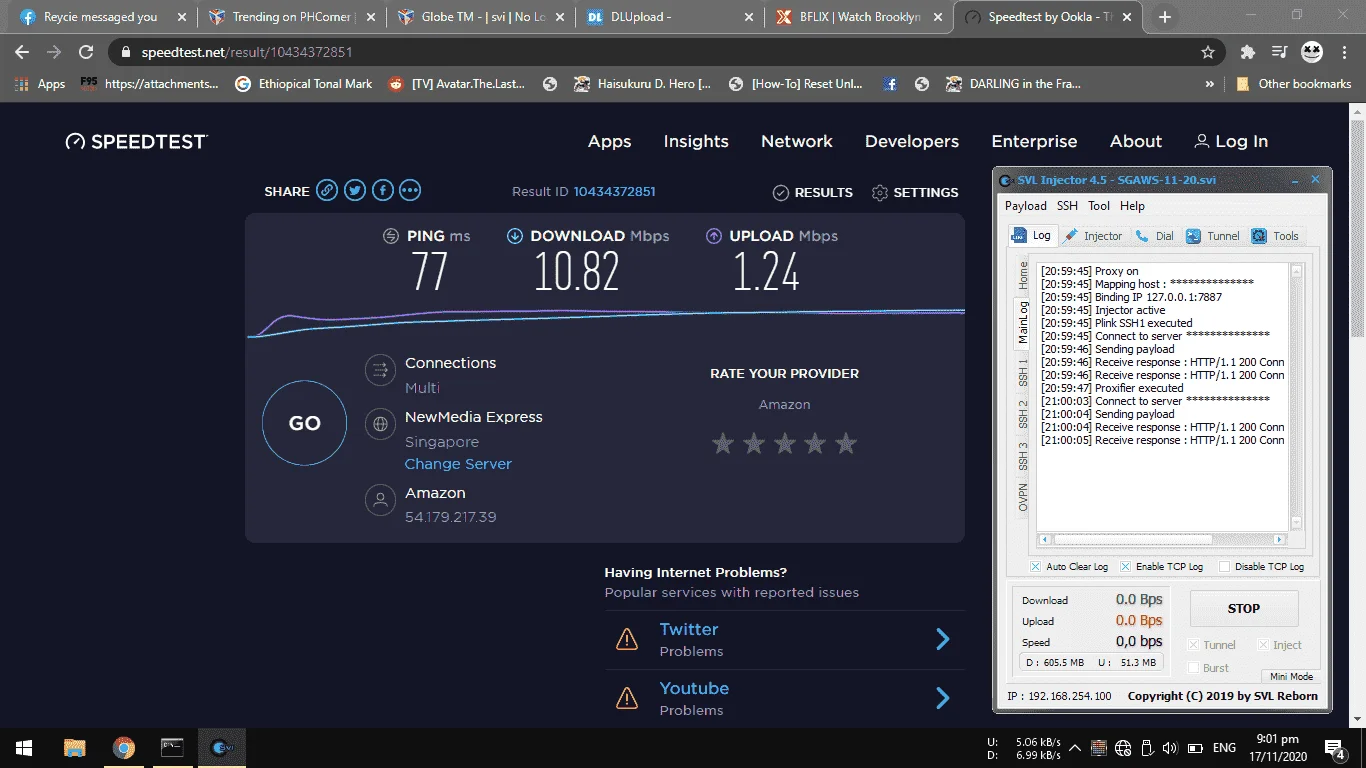
Task: Click the provider person icon next to Amazon
Action: 380,500
